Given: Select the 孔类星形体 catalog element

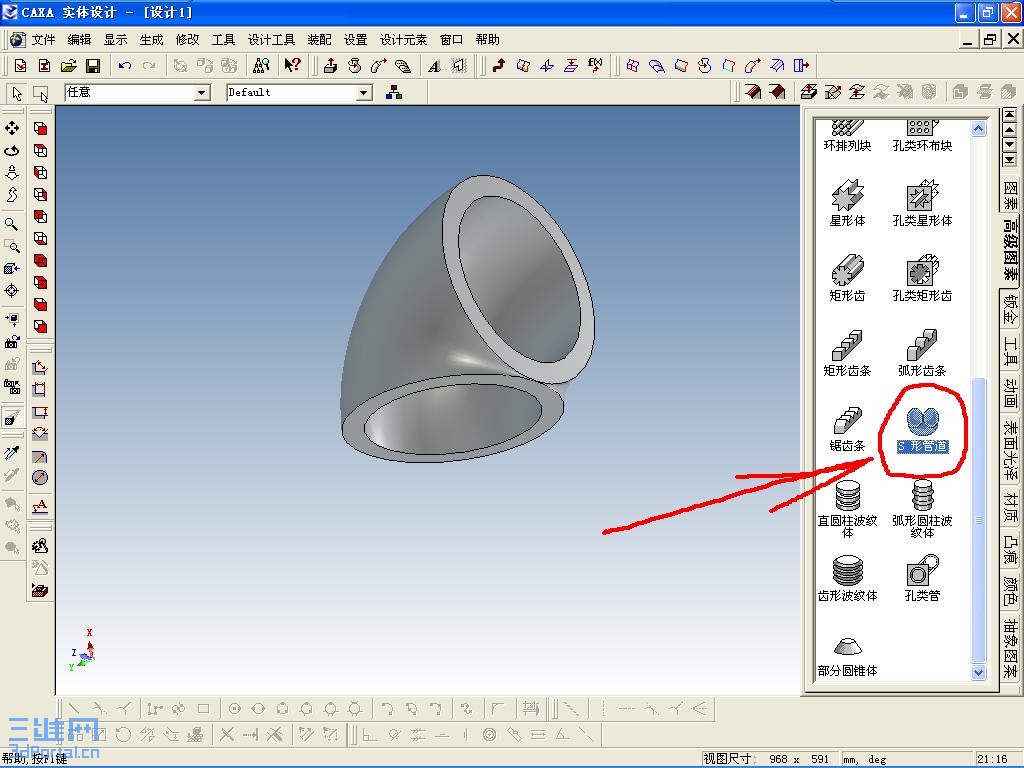Looking at the screenshot, I should pos(922,203).
